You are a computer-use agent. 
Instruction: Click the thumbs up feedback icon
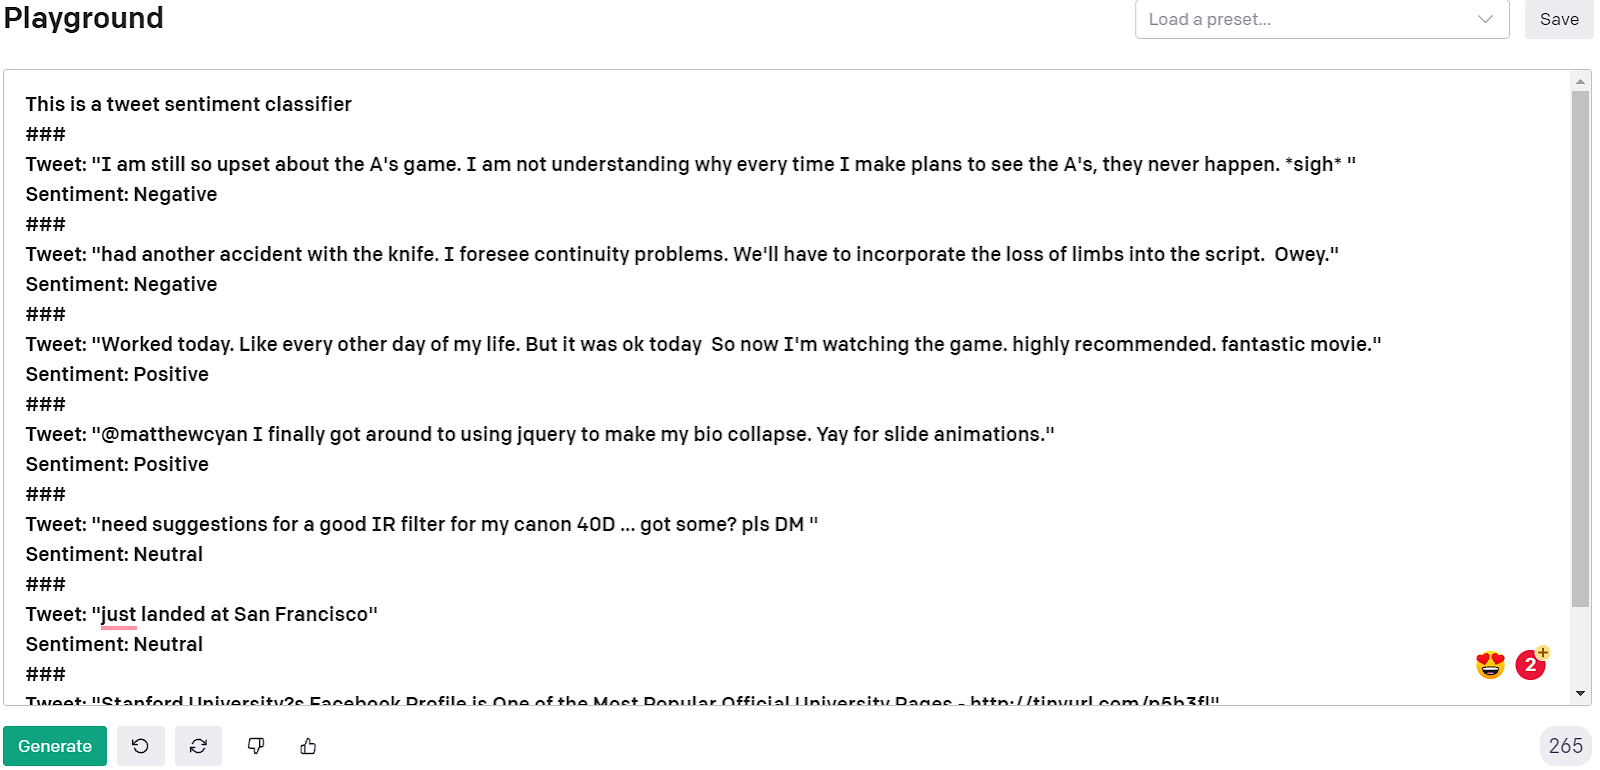point(308,746)
